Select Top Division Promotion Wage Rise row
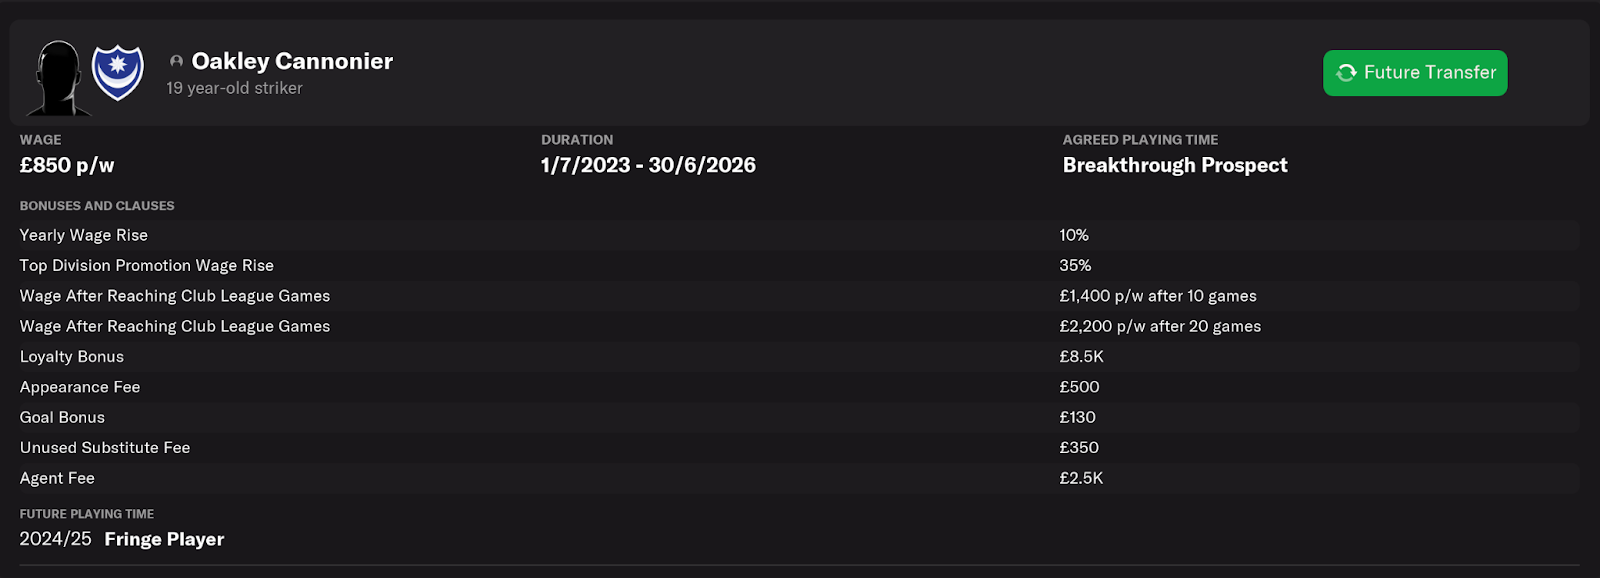The image size is (1600, 578). (799, 265)
